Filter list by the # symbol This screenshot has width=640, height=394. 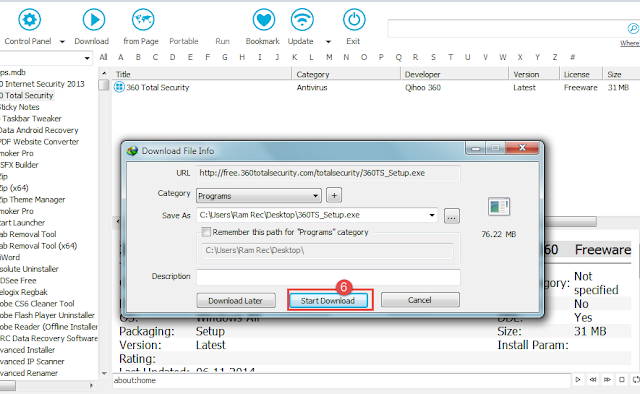(573, 57)
